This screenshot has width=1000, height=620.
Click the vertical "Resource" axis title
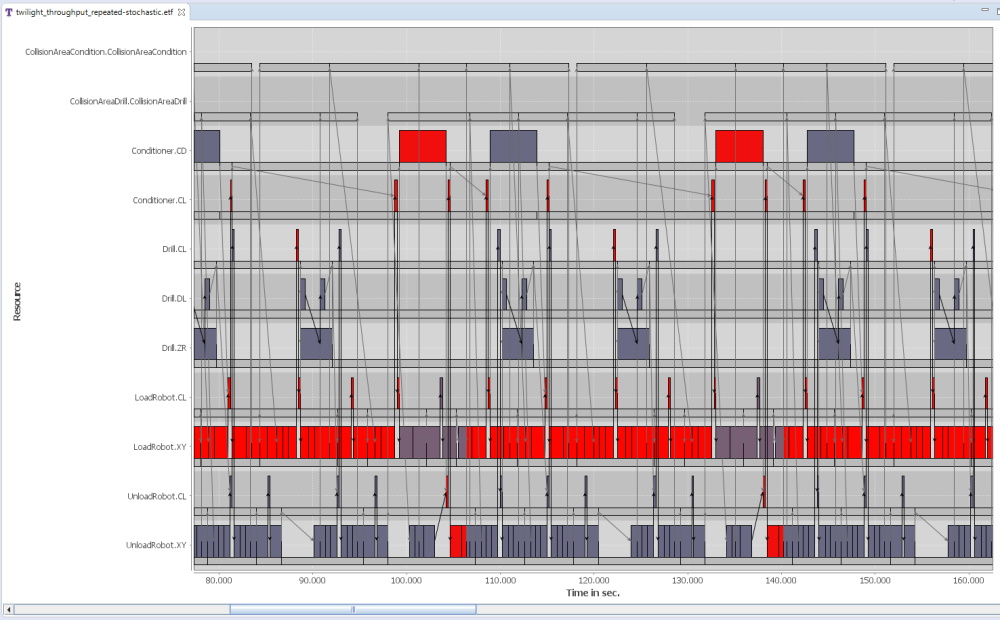tap(16, 300)
